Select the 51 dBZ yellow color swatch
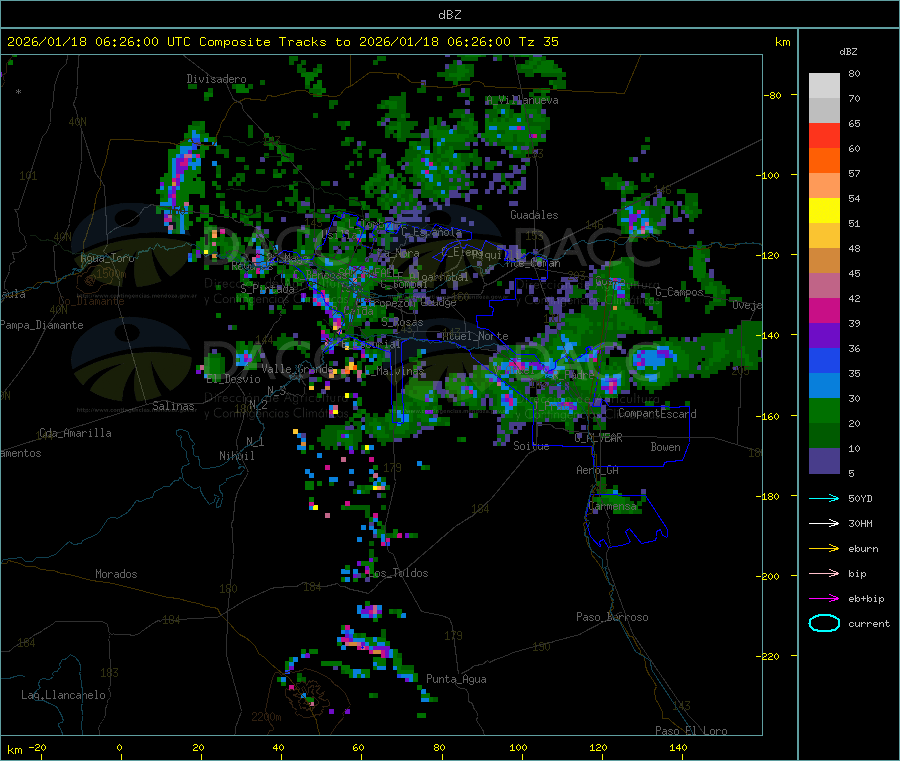Screen dimensions: 900x761 pyautogui.click(x=824, y=211)
